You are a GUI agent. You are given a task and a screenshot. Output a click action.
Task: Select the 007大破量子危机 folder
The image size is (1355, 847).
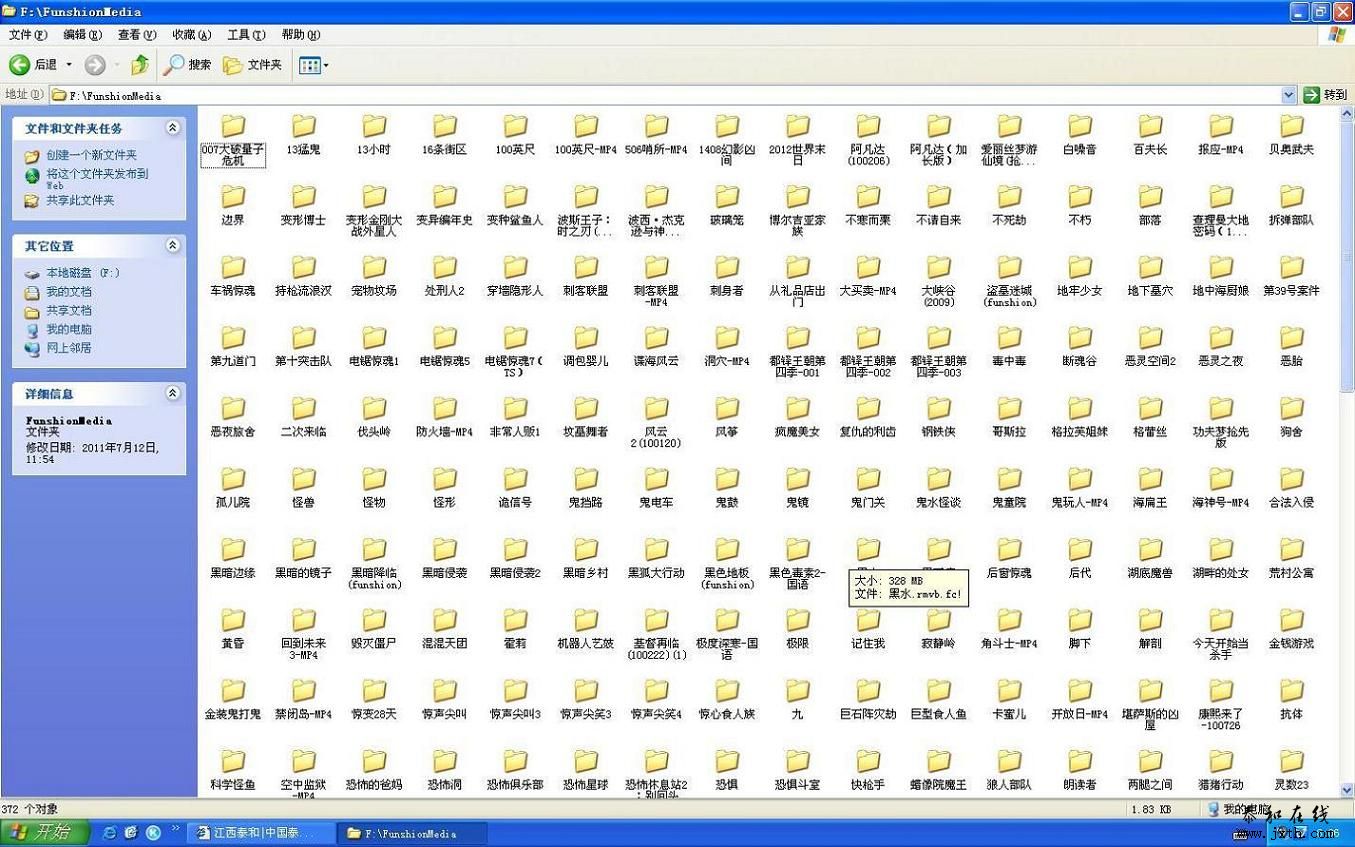[x=233, y=141]
